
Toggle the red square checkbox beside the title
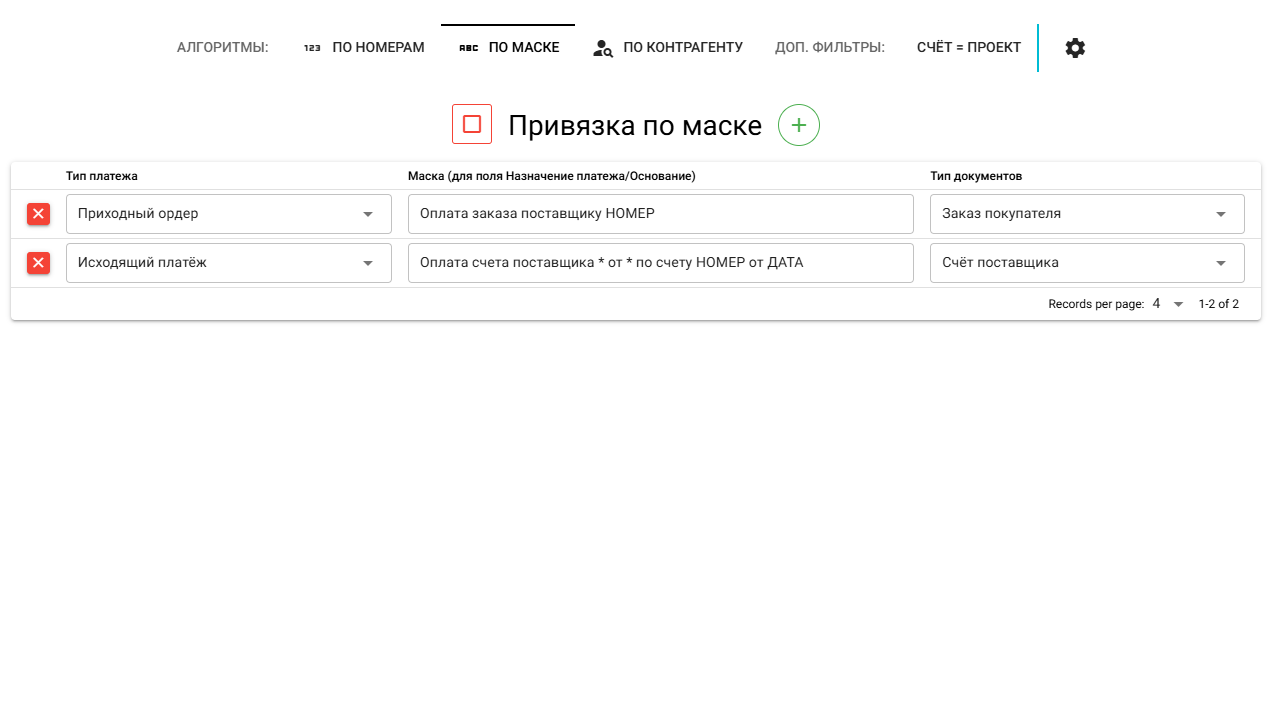click(472, 124)
